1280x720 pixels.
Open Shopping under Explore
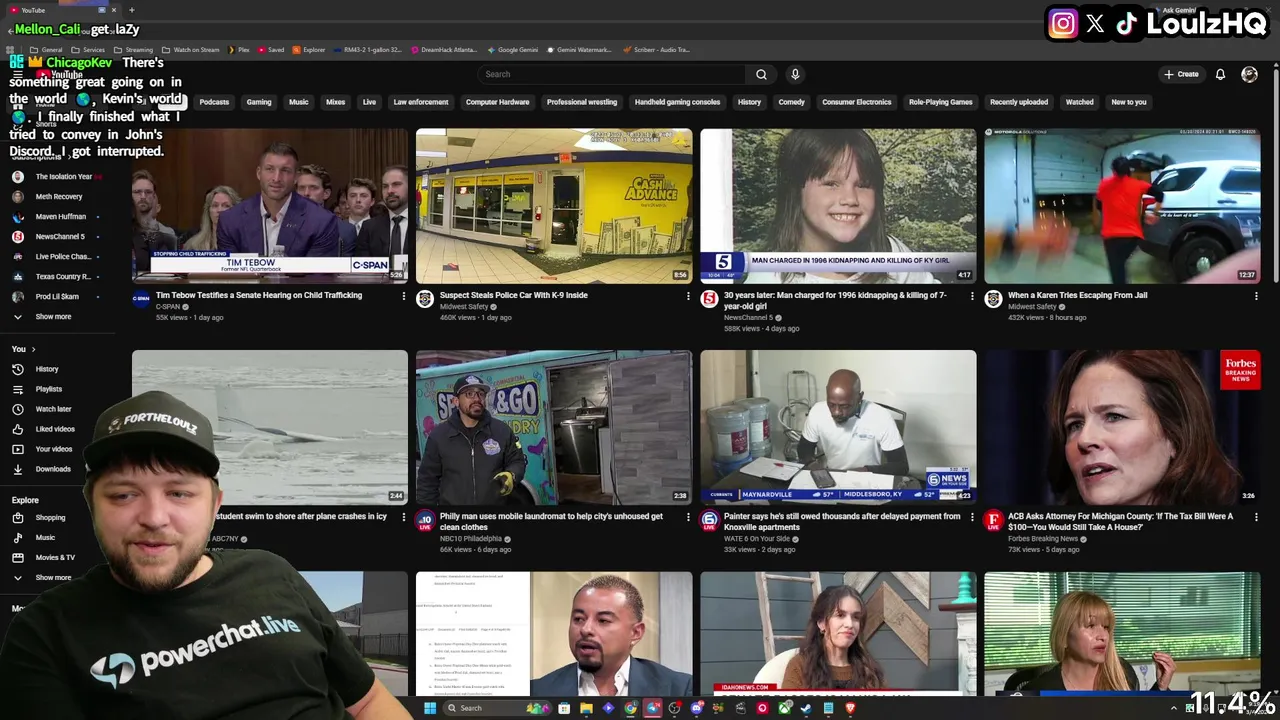50,518
